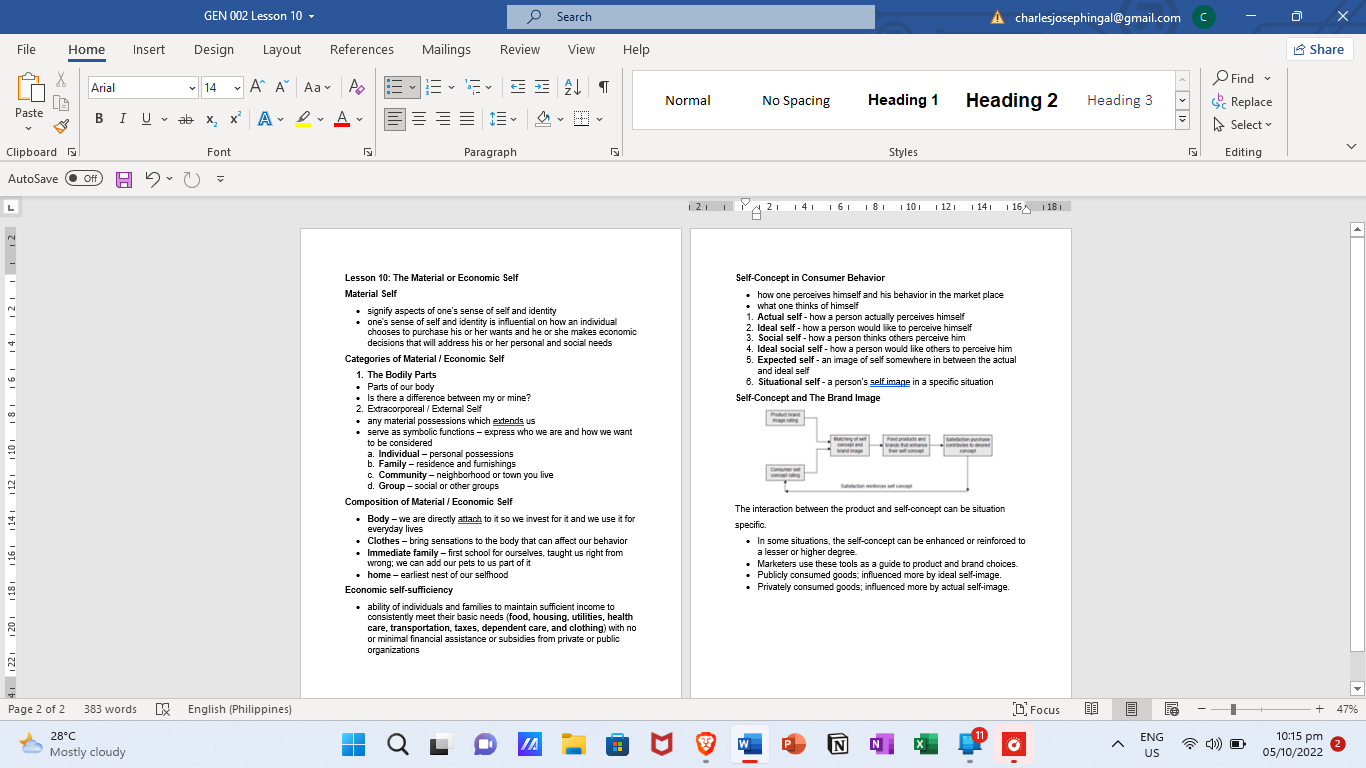Open Notion from the taskbar
The width and height of the screenshot is (1366, 768).
pos(838,745)
